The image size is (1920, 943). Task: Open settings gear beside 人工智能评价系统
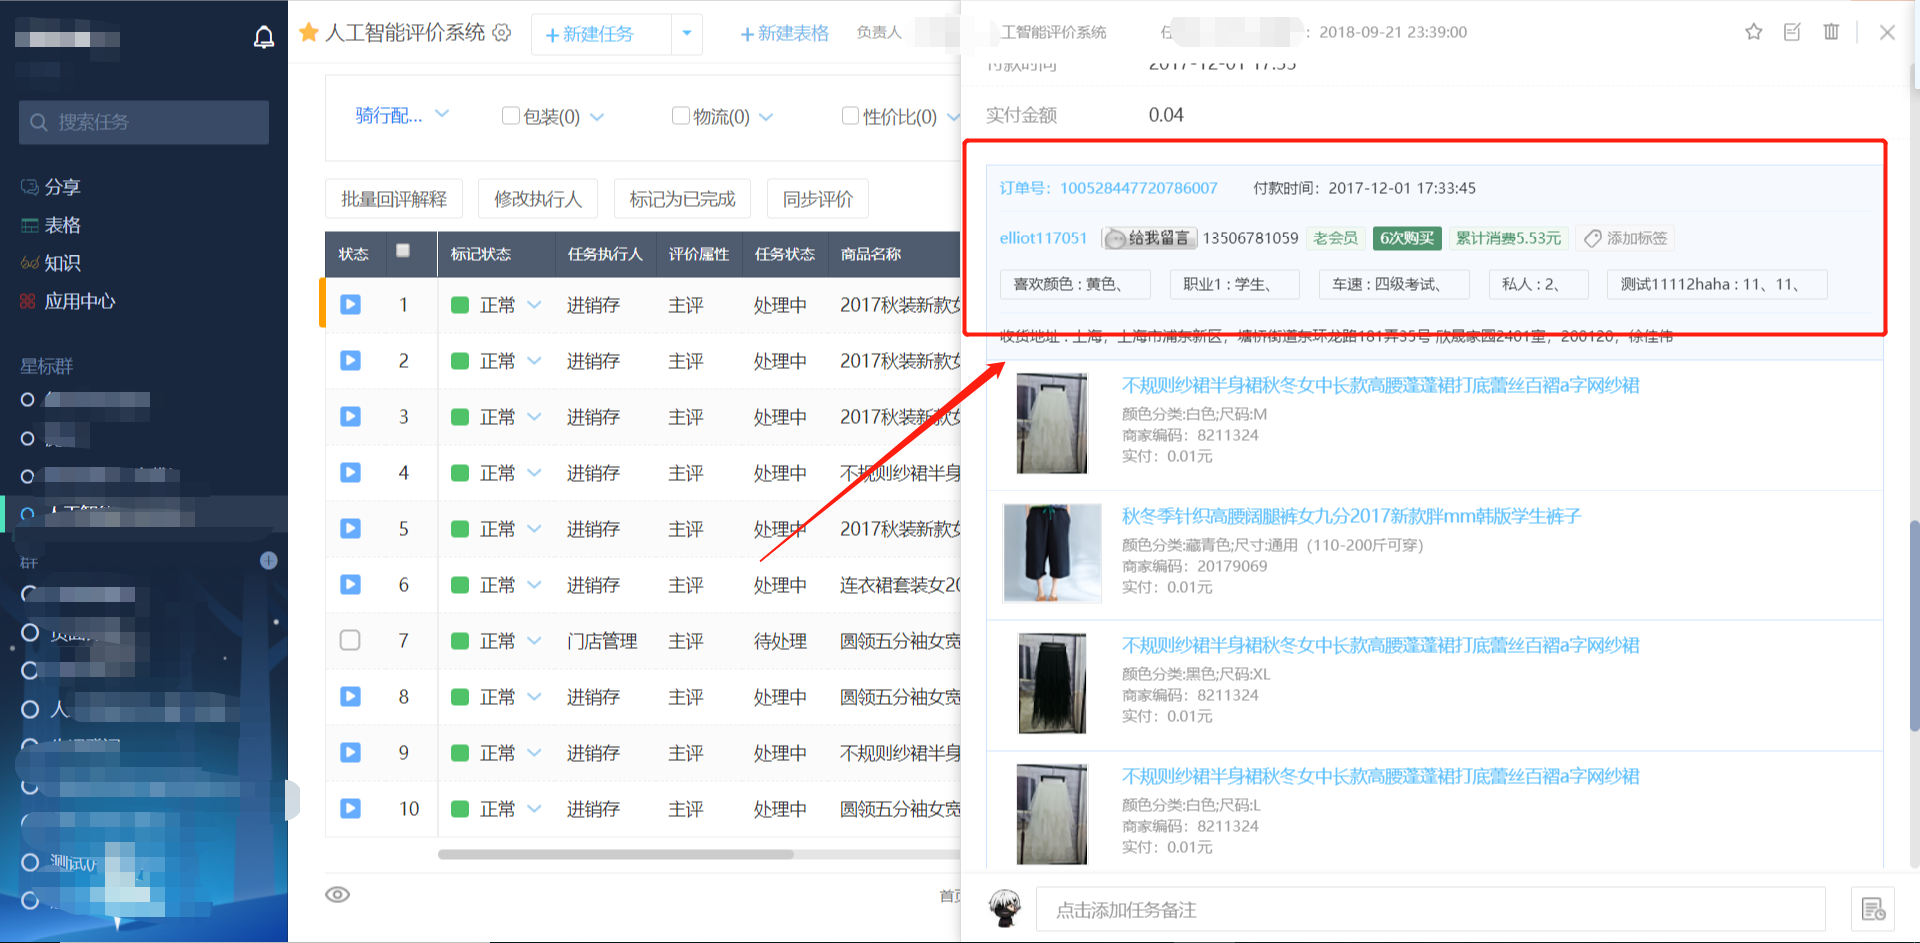pyautogui.click(x=502, y=33)
